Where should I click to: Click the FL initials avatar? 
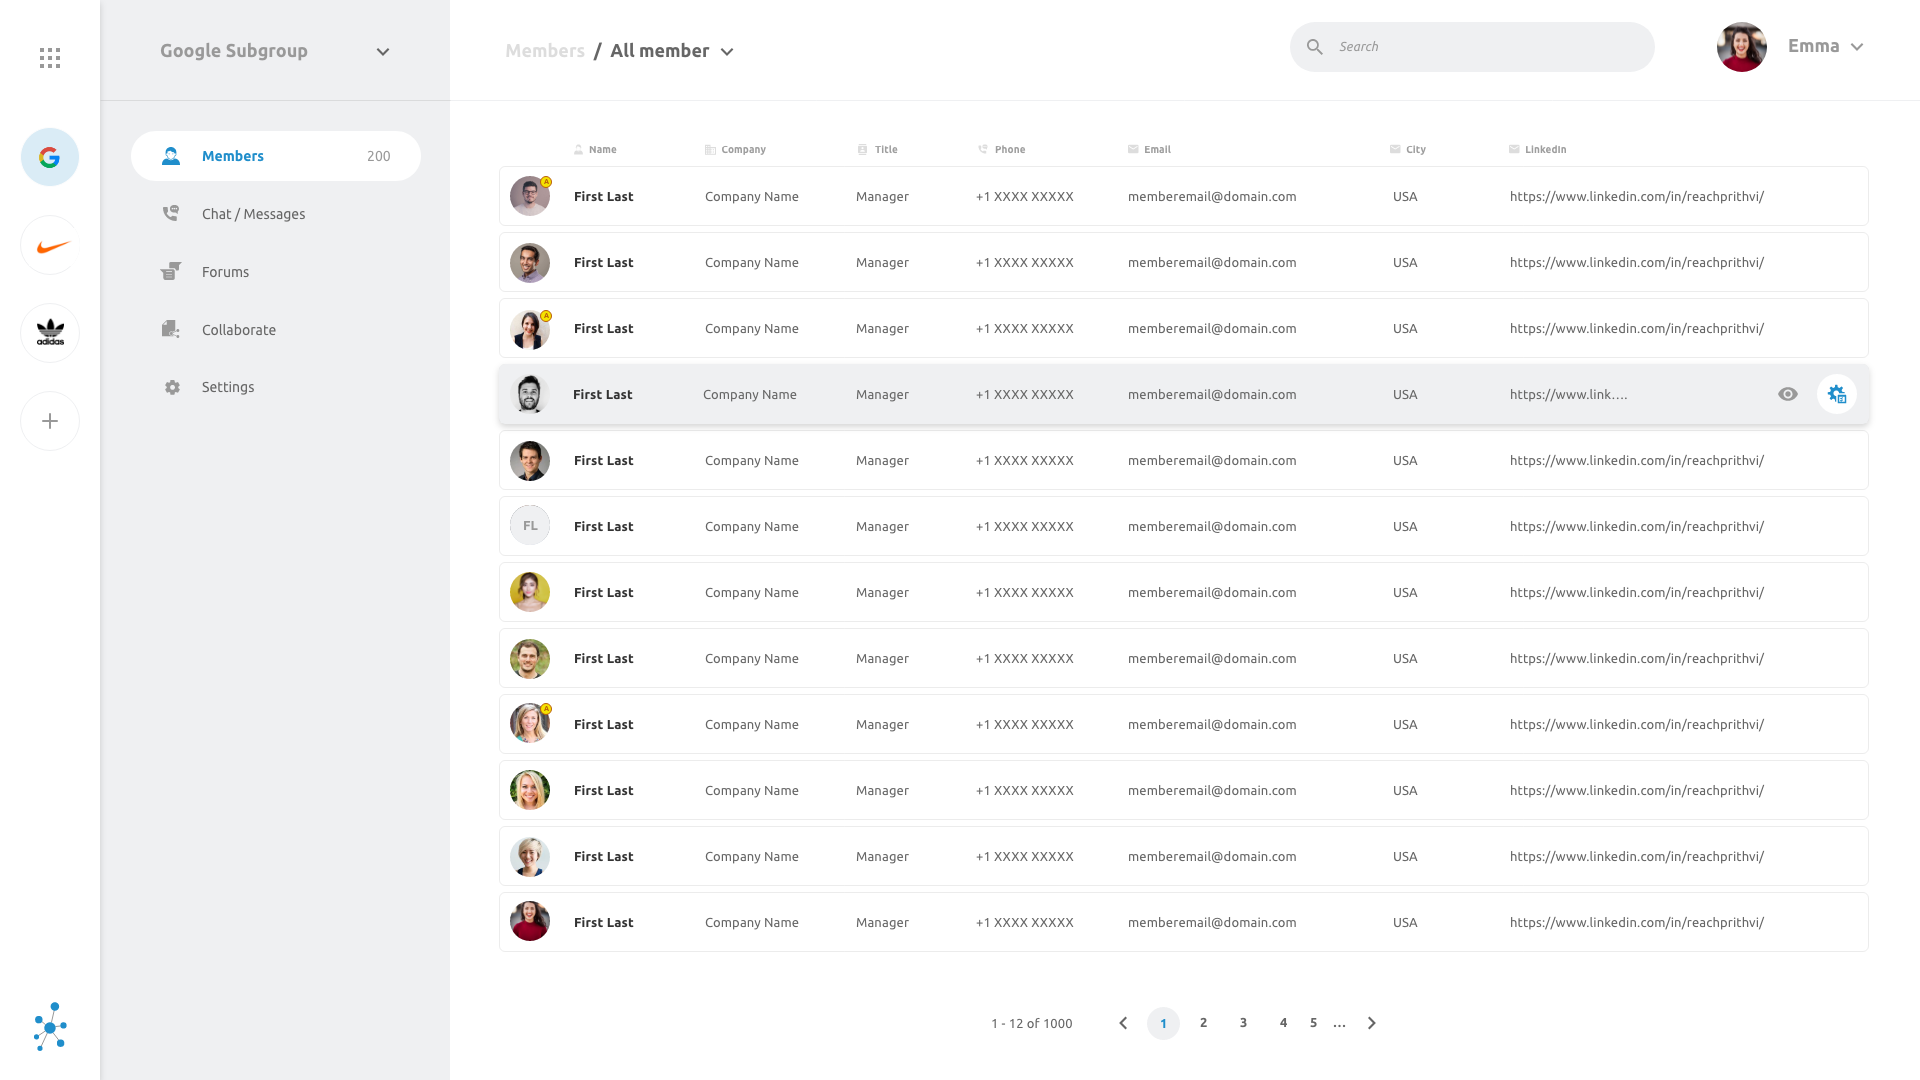click(x=530, y=526)
